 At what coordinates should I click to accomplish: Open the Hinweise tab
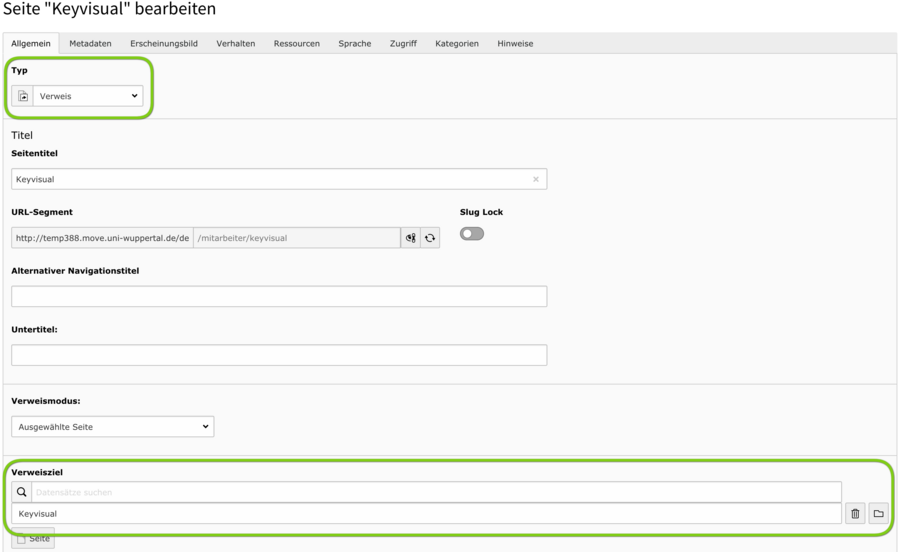[515, 44]
